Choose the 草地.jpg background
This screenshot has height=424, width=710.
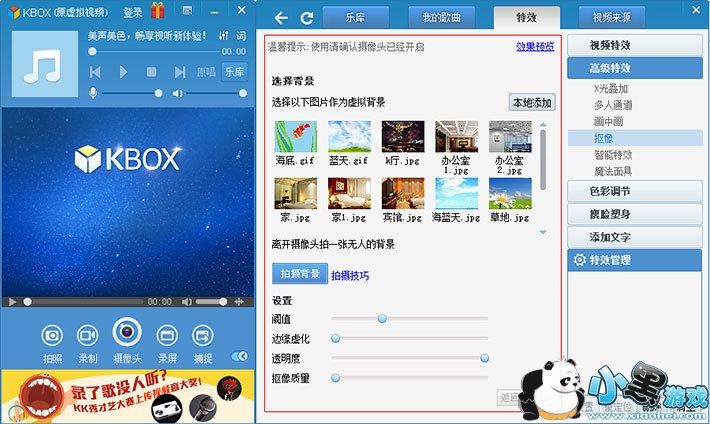[x=510, y=193]
